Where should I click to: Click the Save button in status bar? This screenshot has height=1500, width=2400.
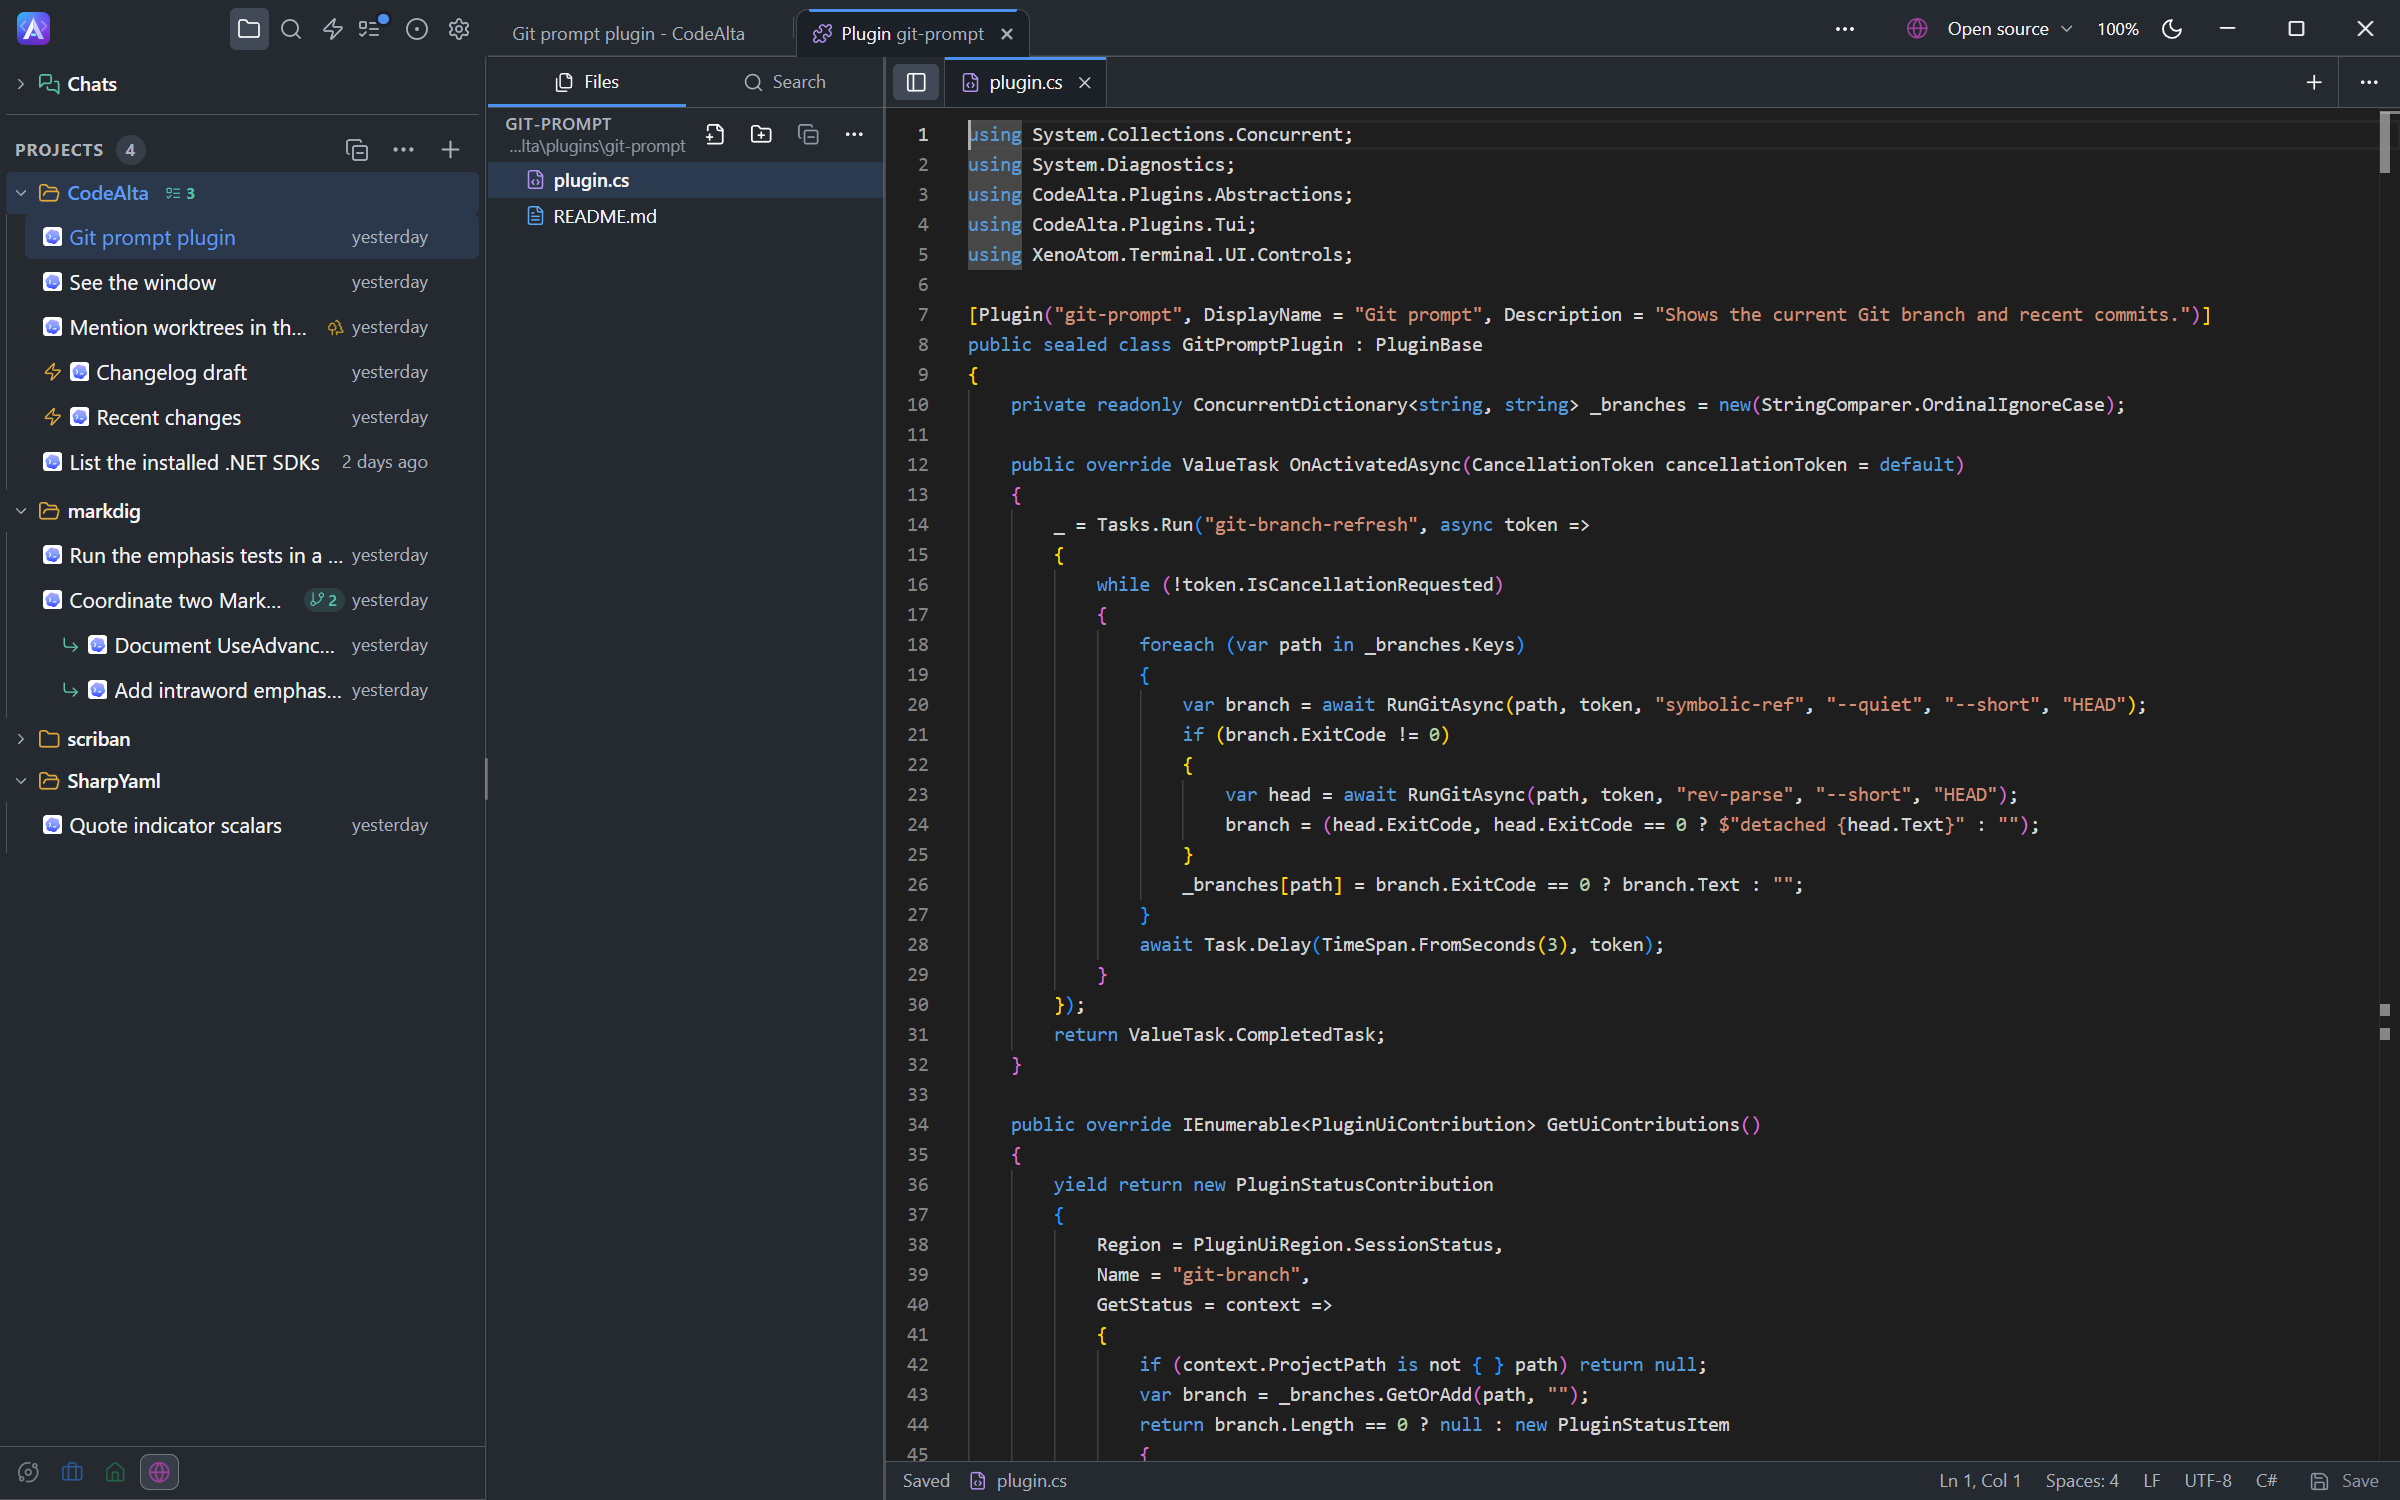click(2344, 1481)
